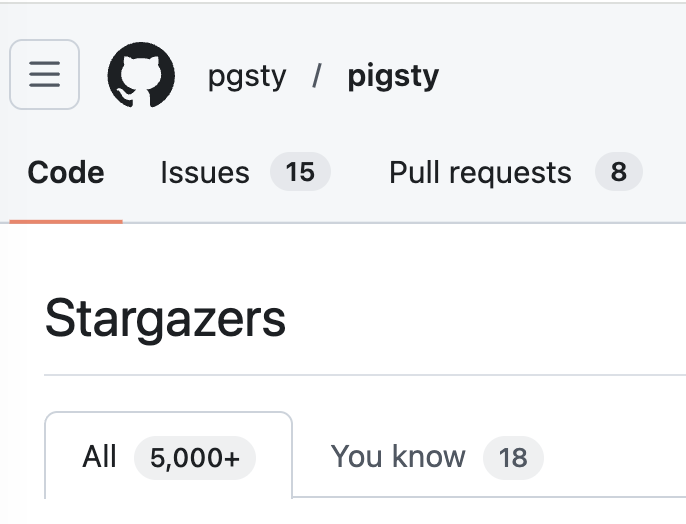Click the orange underline beneath the Code tab
The image size is (686, 524).
66,222
